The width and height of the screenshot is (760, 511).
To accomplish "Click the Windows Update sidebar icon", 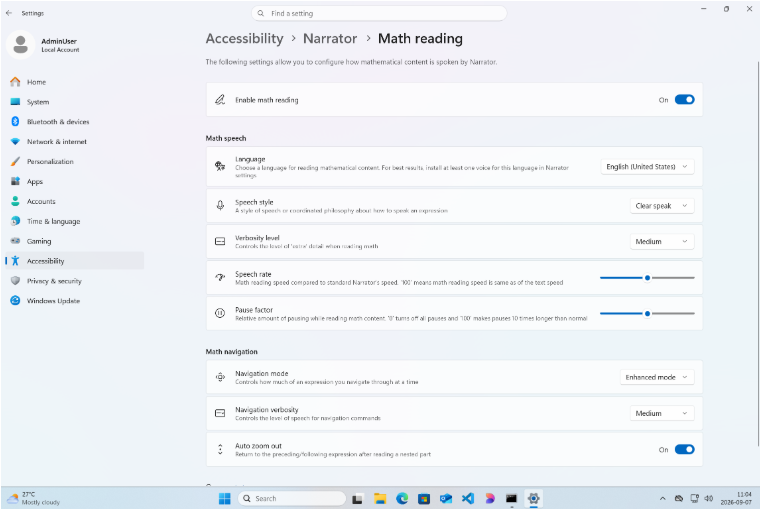I will [15, 301].
